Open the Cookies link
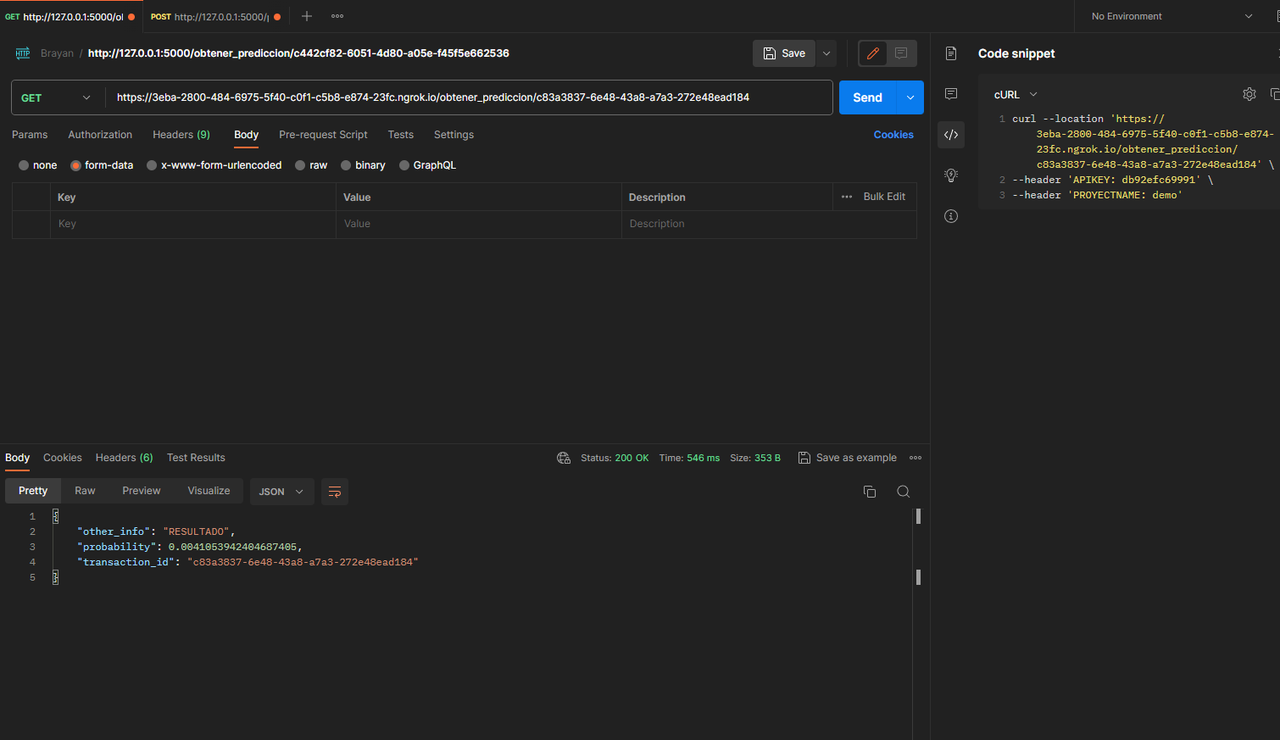 coord(893,134)
